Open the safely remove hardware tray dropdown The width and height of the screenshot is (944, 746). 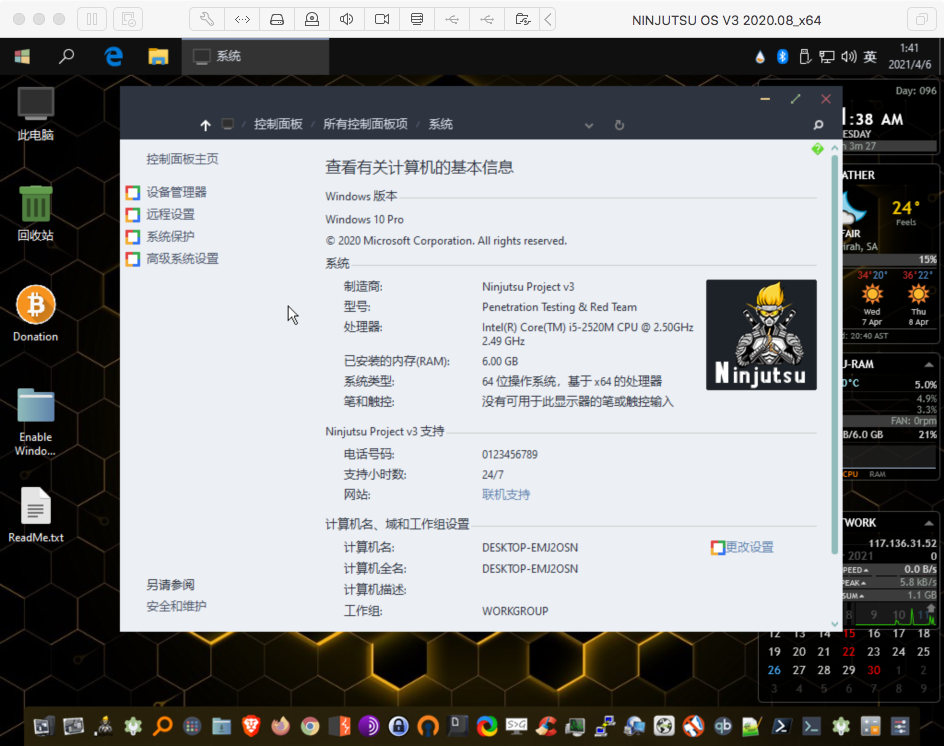point(804,57)
